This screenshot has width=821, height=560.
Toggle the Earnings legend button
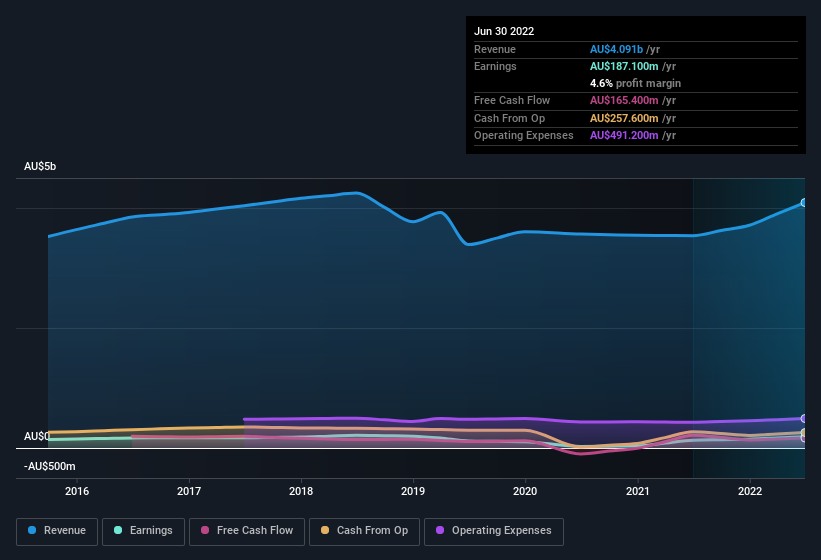pyautogui.click(x=143, y=531)
